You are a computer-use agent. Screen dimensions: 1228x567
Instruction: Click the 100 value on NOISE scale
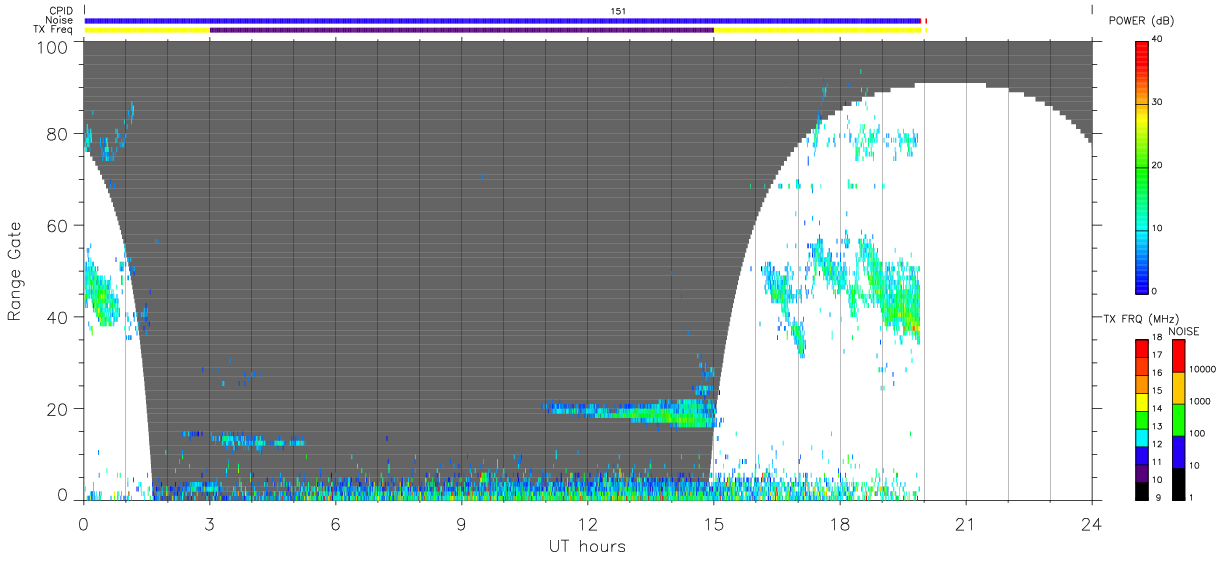coord(1198,433)
